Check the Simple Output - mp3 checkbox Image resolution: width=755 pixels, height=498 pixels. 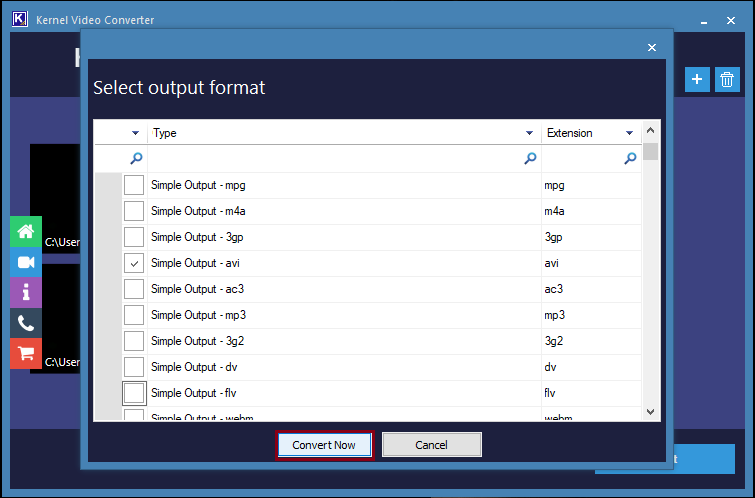134,315
